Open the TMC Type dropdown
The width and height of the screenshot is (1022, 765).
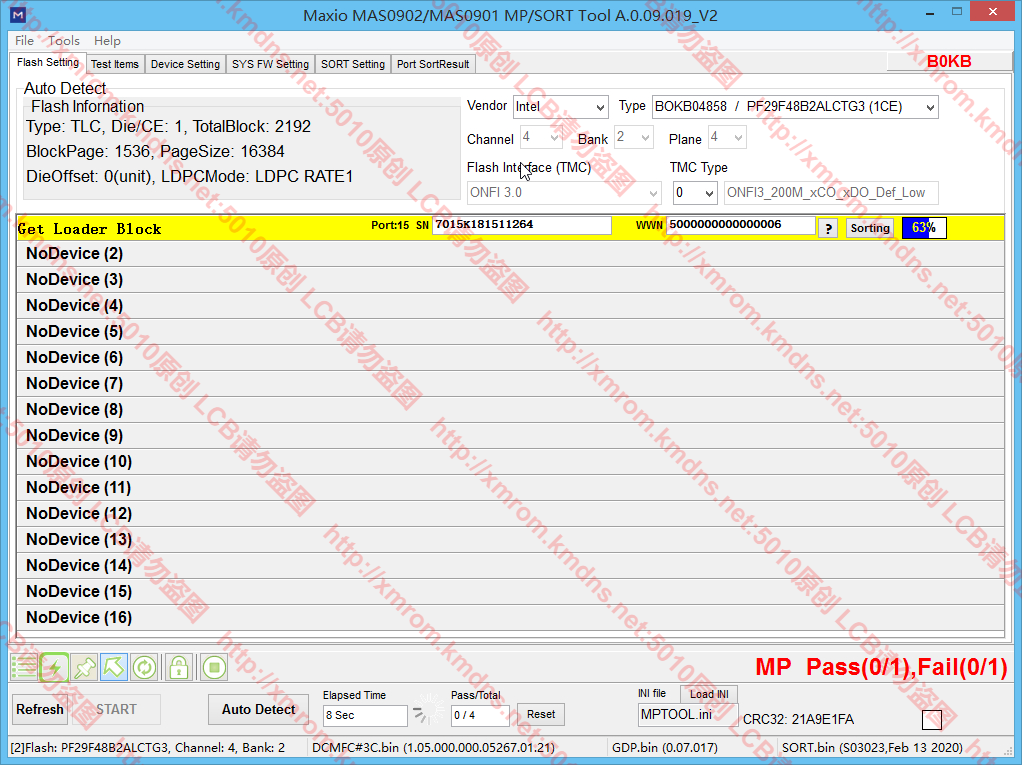[695, 192]
